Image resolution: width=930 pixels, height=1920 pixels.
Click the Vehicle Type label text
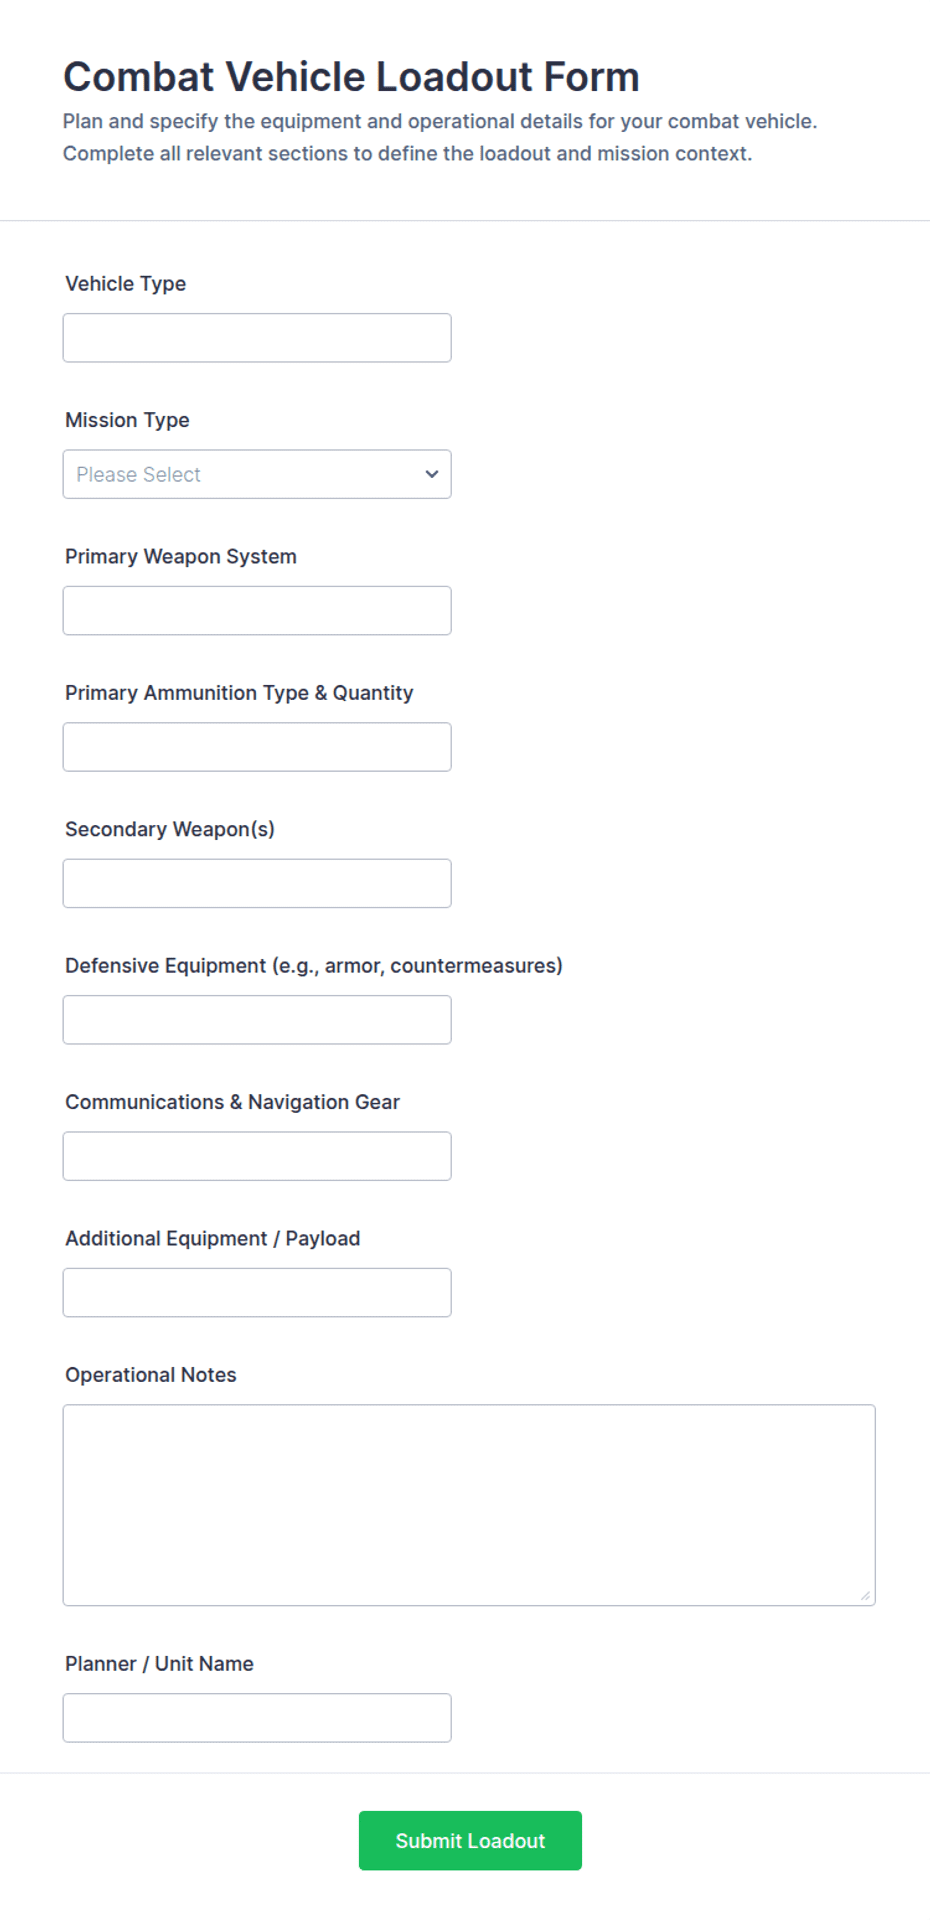click(125, 284)
